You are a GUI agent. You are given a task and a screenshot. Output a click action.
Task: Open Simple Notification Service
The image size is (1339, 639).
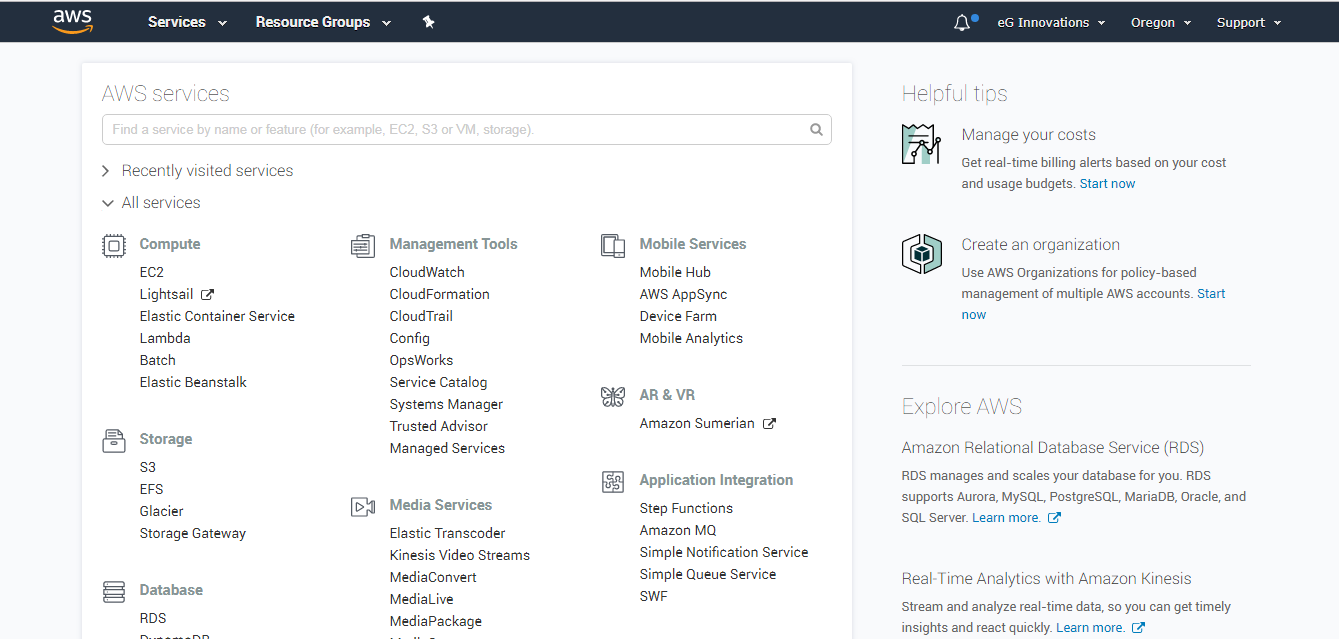click(724, 552)
